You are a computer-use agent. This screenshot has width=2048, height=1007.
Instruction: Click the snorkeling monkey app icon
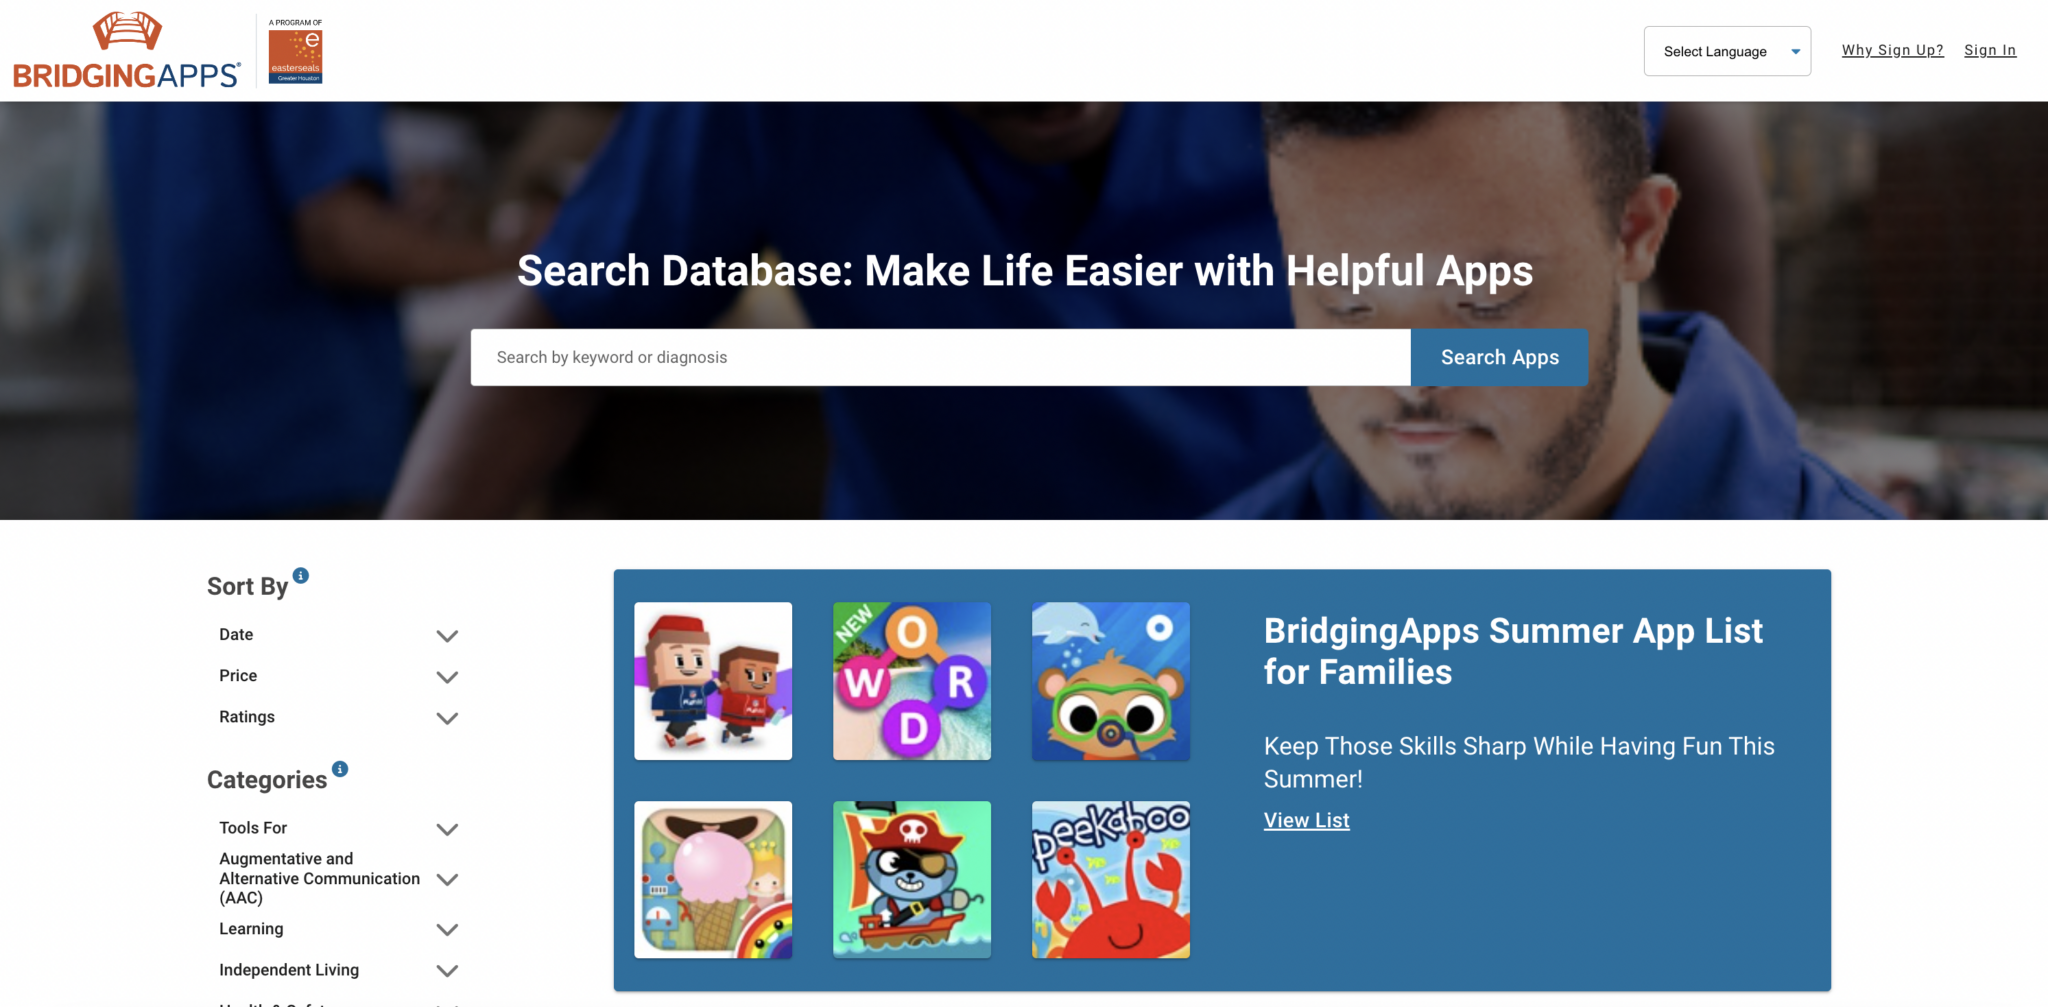1110,681
